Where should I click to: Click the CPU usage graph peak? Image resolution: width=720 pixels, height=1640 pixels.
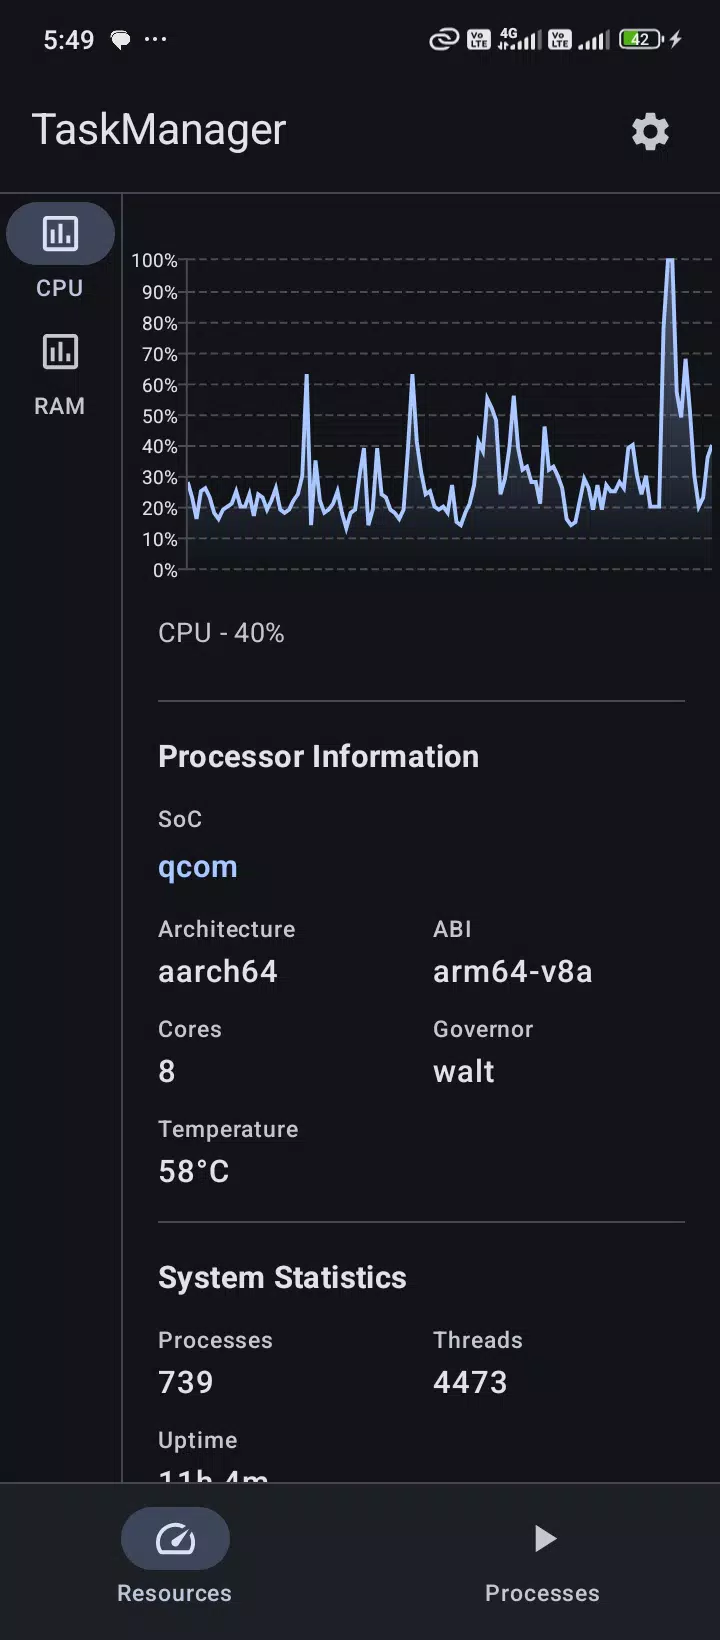[x=670, y=262]
